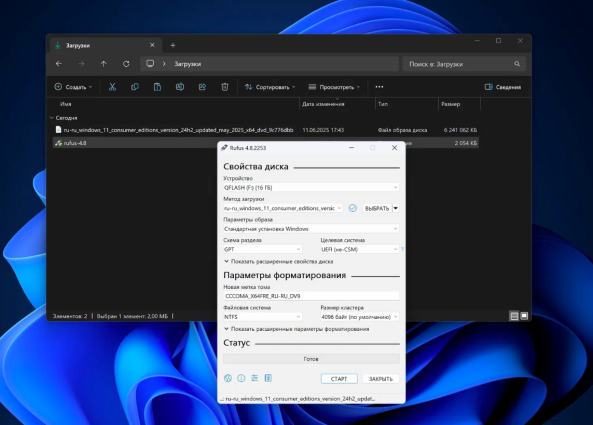Click the 6 241 062 КБ size cell
Viewport: 593px width, 425px height.
pos(460,130)
